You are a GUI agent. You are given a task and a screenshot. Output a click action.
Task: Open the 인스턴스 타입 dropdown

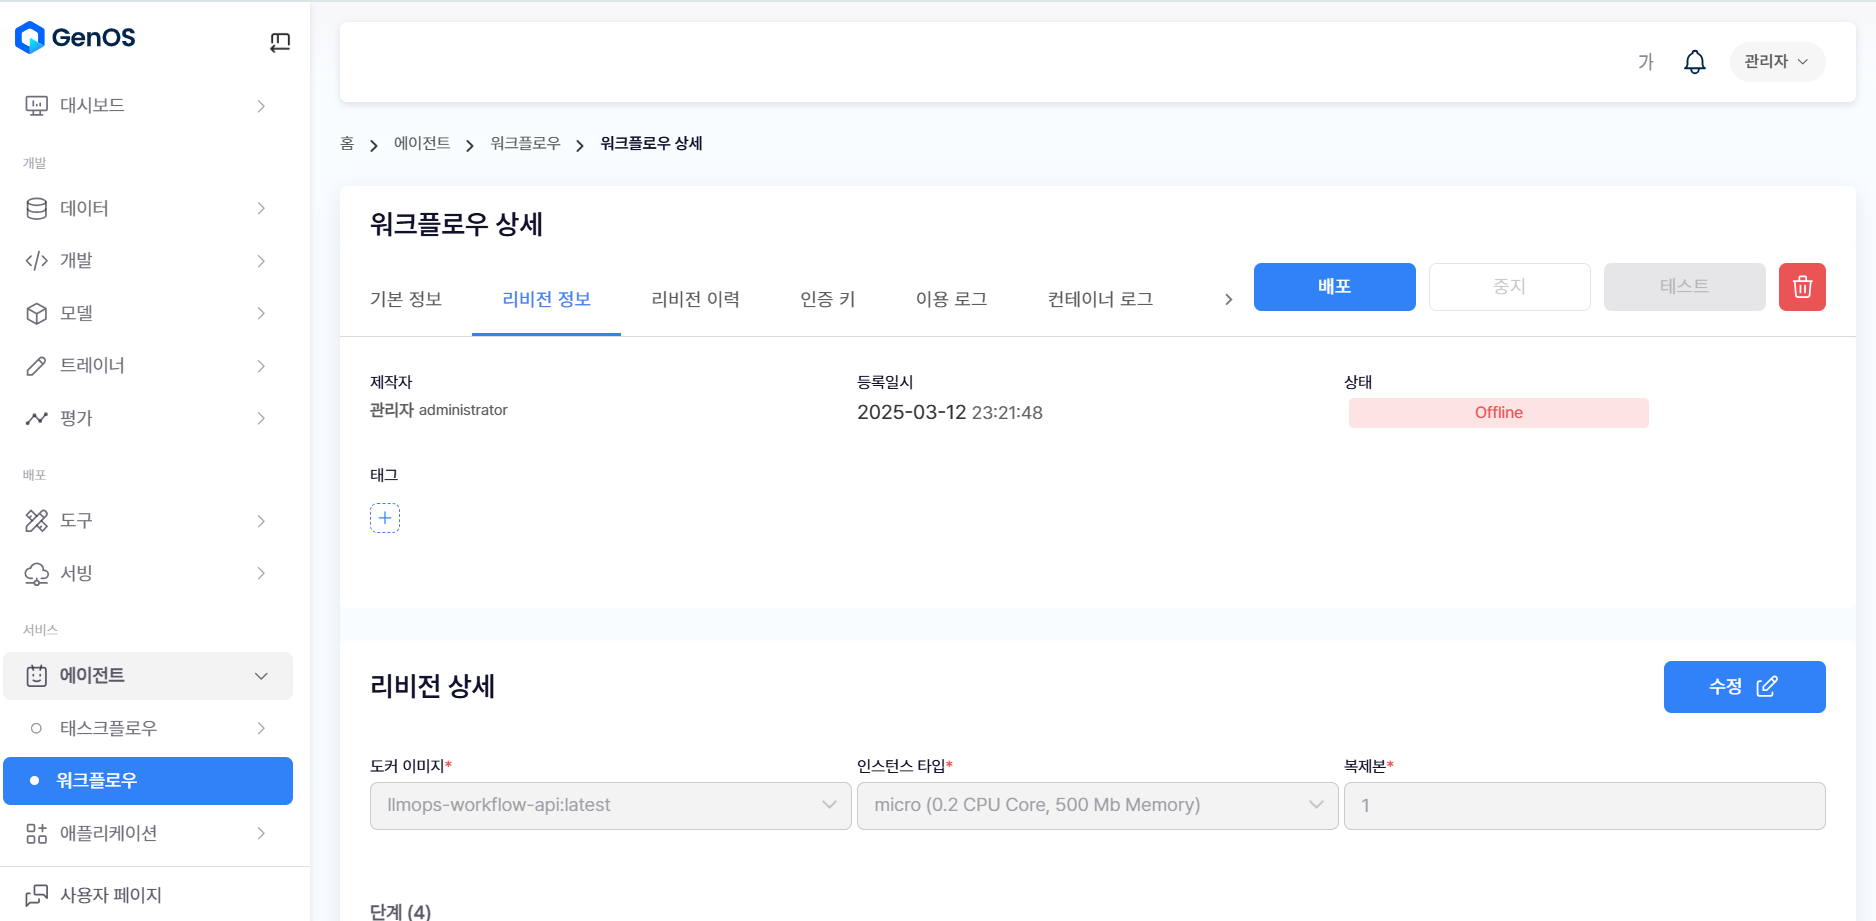[1097, 806]
